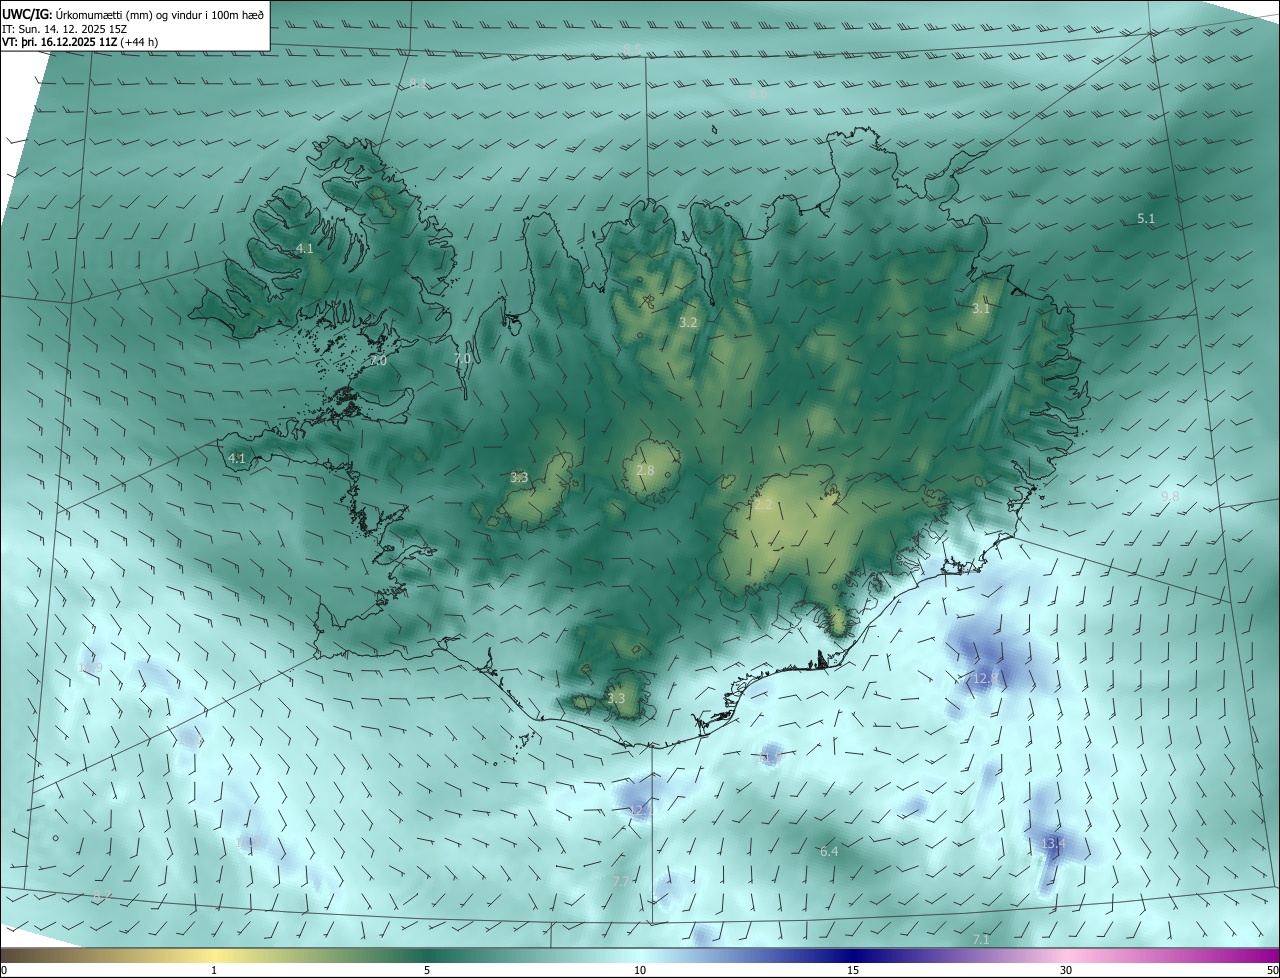The image size is (1280, 978).
Task: Click the 3.2 value label
Action: (x=688, y=323)
